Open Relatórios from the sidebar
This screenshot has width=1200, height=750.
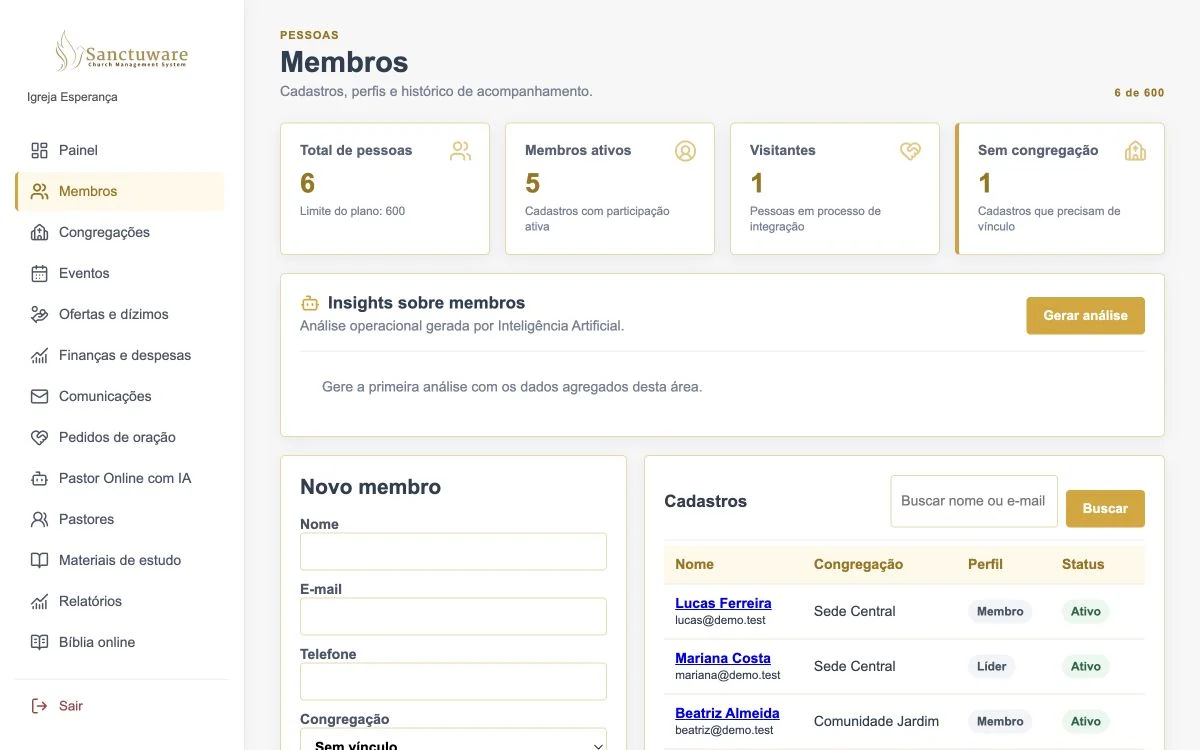pyautogui.click(x=119, y=601)
